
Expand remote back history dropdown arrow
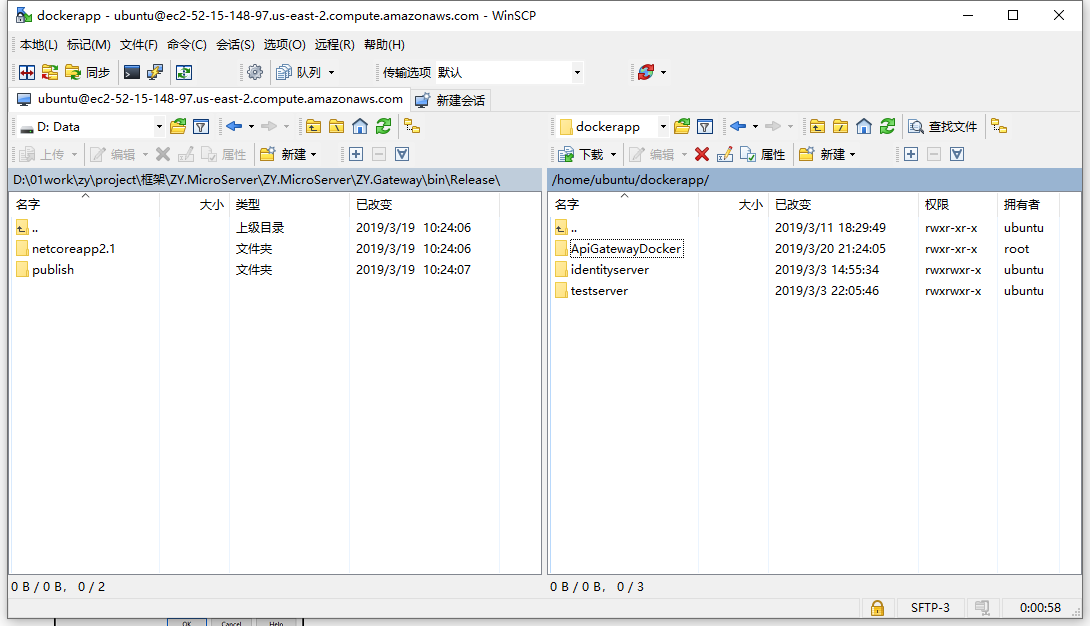point(756,126)
